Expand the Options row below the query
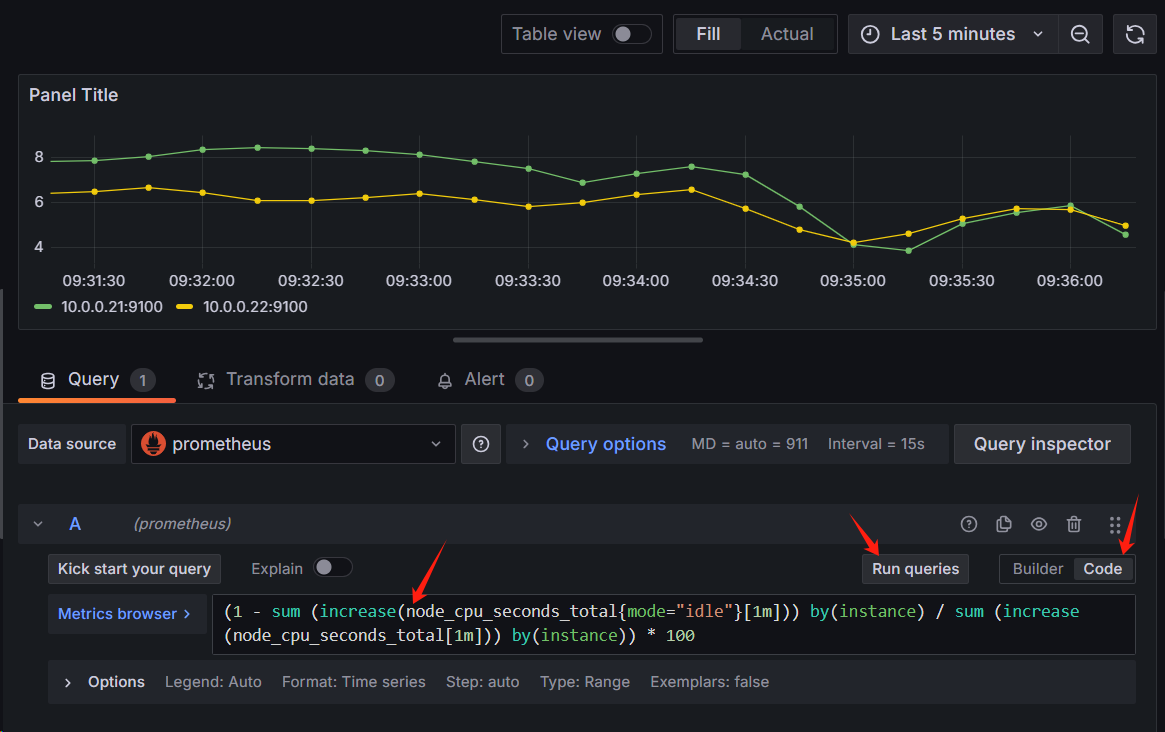The height and width of the screenshot is (732, 1165). point(105,682)
